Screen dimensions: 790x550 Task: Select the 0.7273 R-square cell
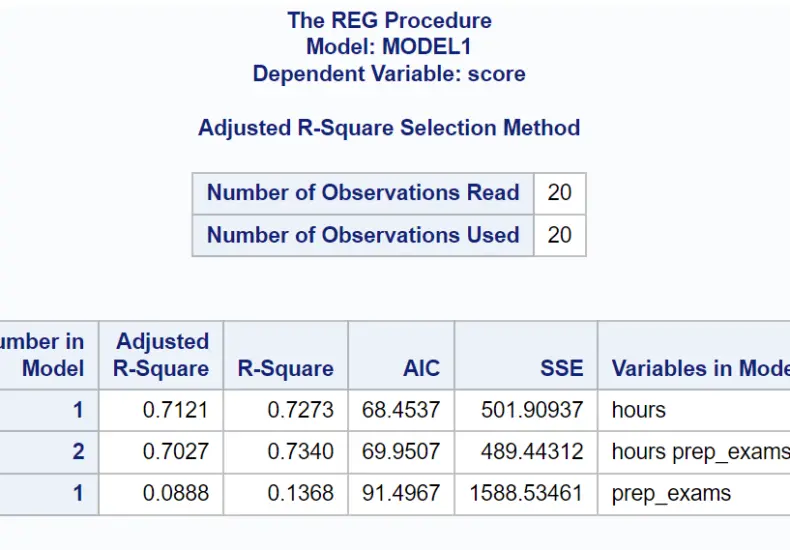click(x=285, y=410)
